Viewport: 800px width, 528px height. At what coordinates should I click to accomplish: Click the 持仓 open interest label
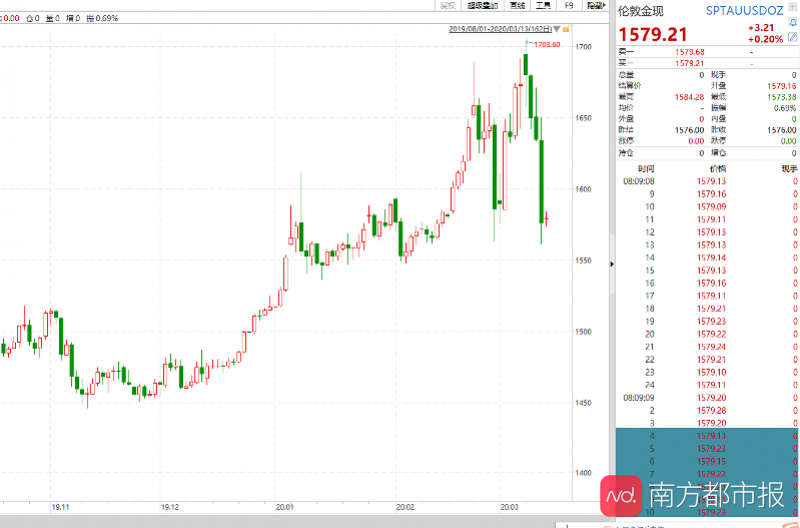click(626, 153)
